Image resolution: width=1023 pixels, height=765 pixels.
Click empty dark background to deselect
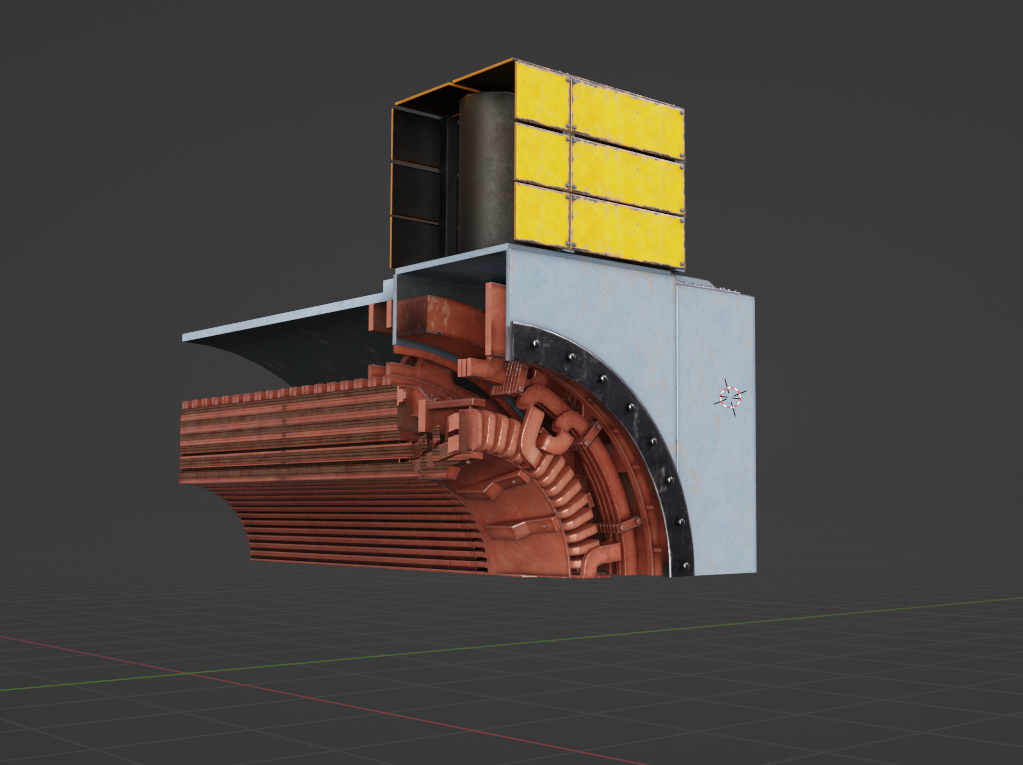150,150
